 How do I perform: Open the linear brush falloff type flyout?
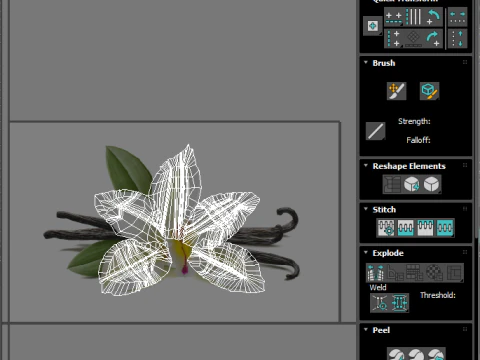376,131
